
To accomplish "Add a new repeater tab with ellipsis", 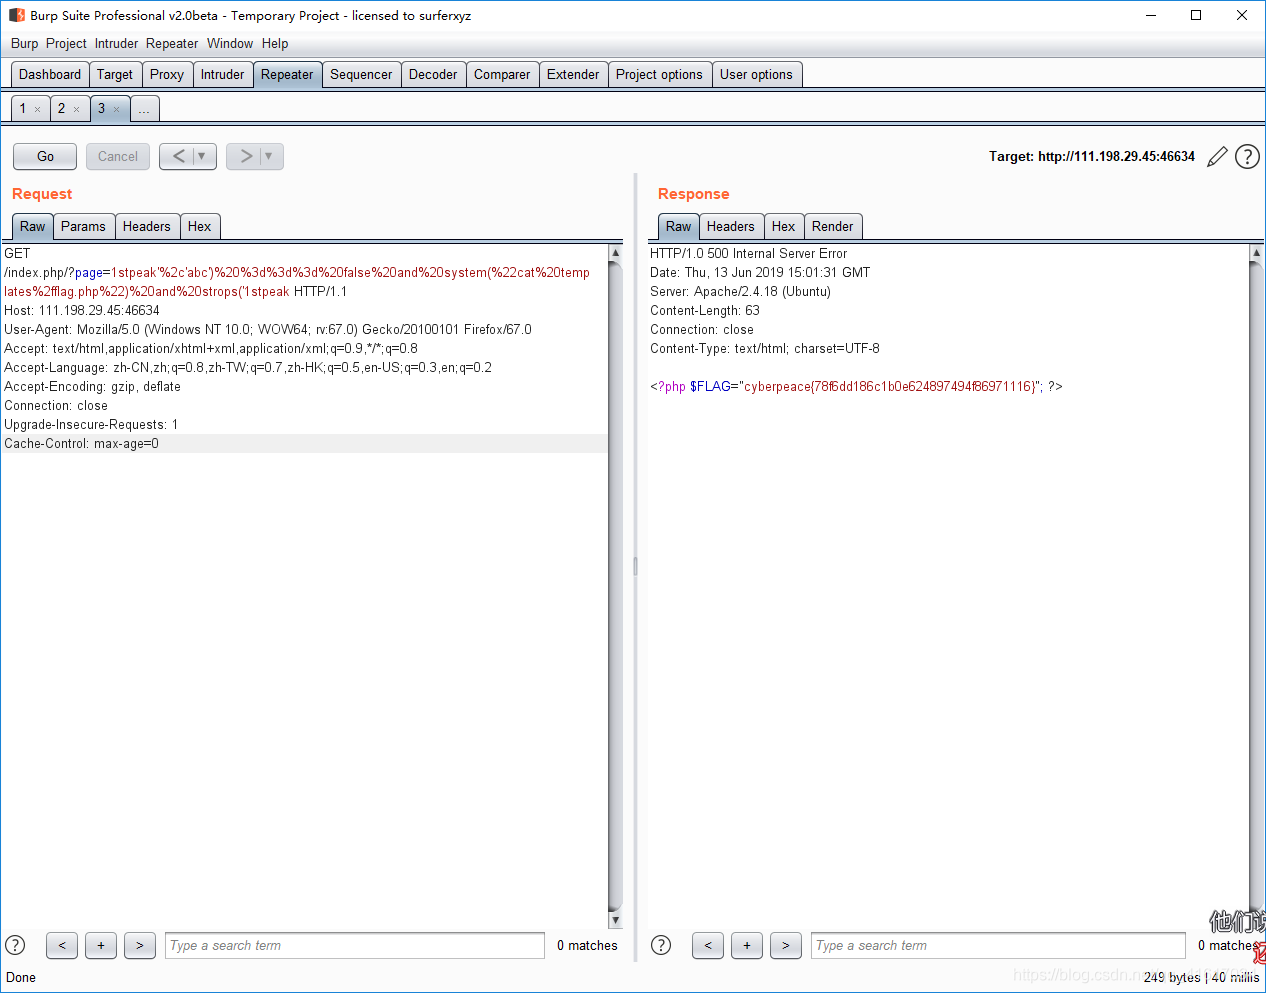I will pos(144,109).
